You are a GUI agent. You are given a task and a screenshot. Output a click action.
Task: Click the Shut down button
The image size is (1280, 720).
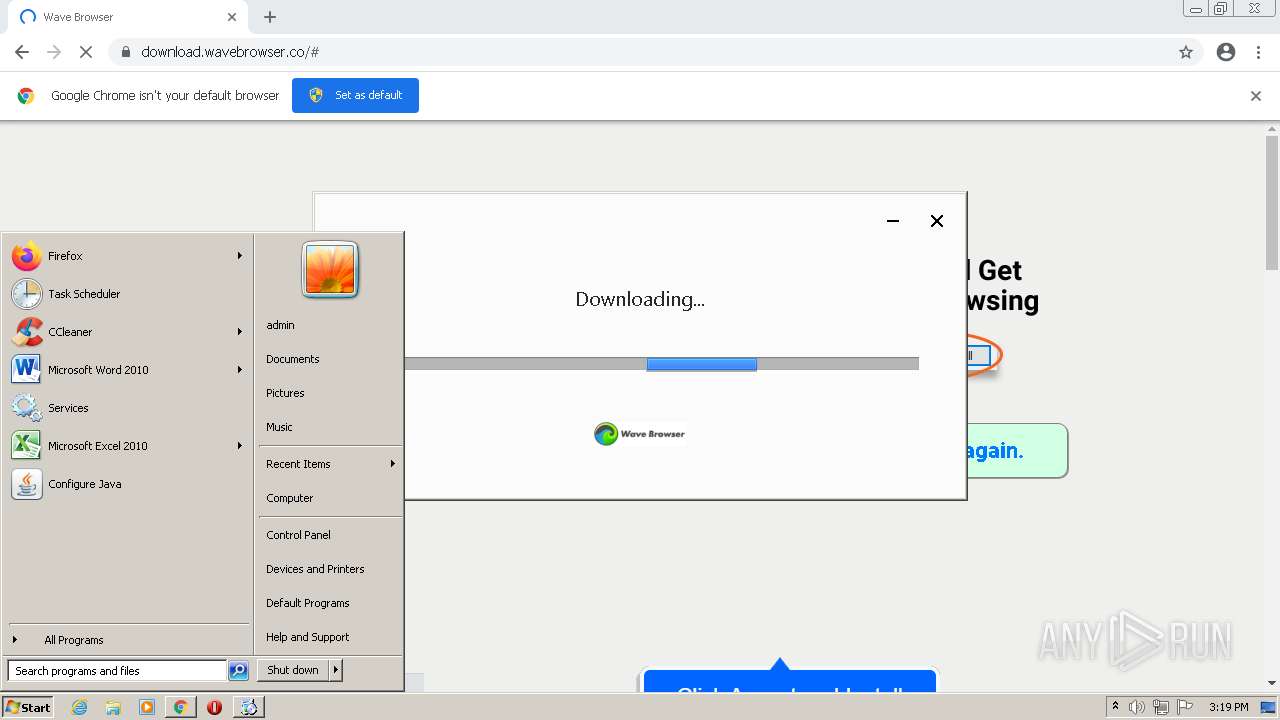pos(293,670)
